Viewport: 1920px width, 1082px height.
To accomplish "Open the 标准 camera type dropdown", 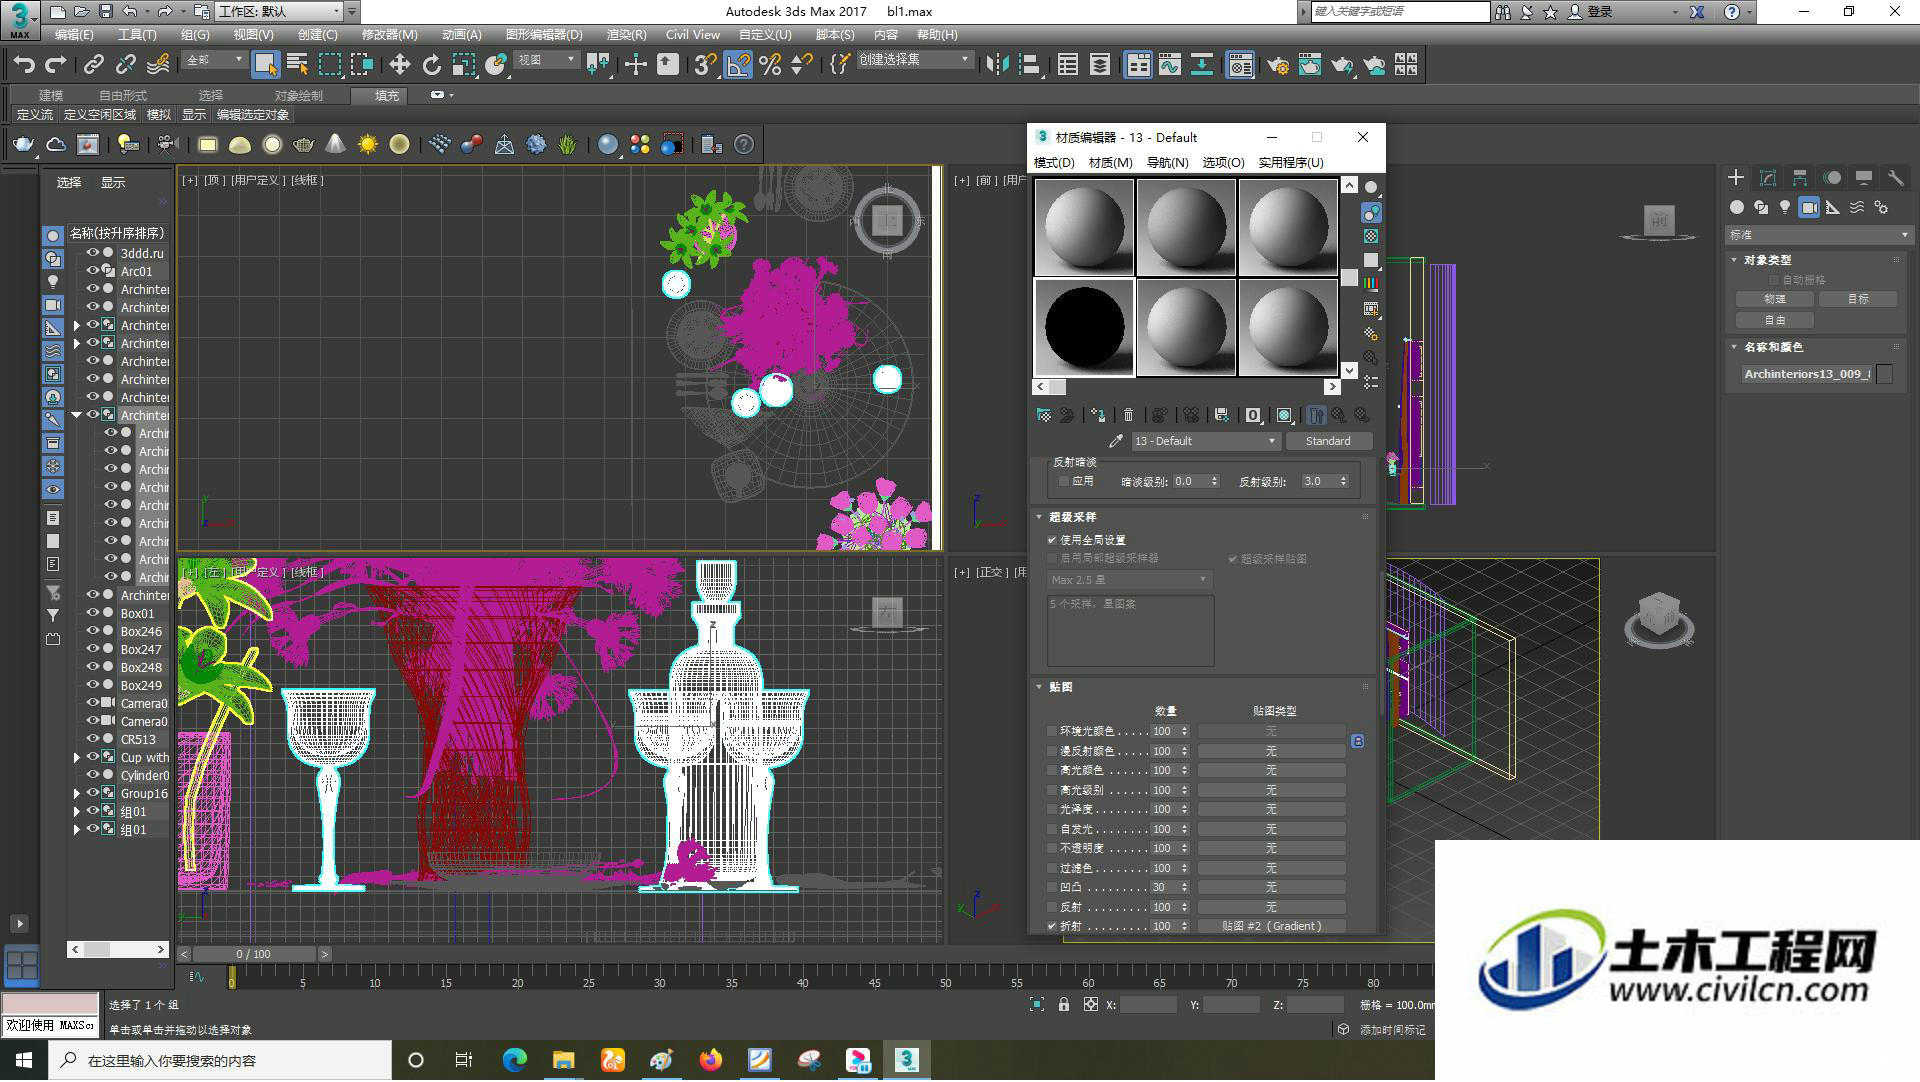I will (1819, 235).
